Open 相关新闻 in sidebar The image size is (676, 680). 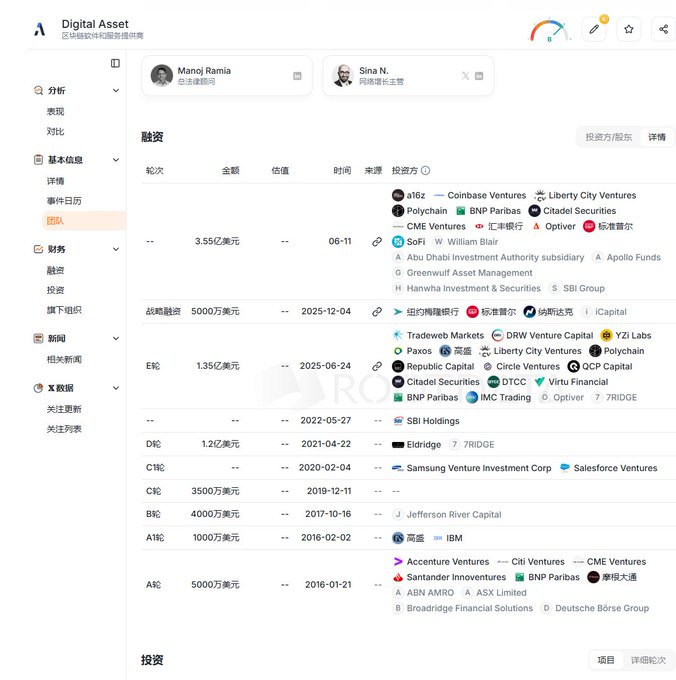[x=64, y=360]
